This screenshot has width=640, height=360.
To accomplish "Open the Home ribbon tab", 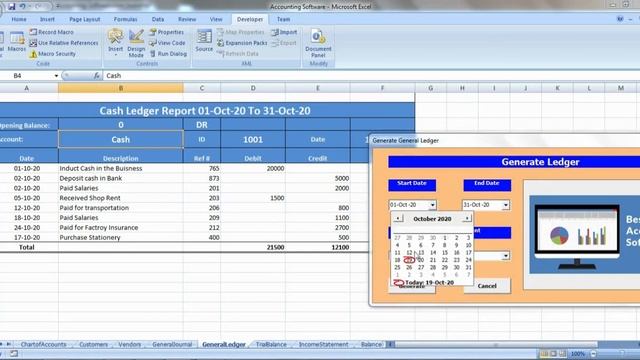I will [19, 19].
